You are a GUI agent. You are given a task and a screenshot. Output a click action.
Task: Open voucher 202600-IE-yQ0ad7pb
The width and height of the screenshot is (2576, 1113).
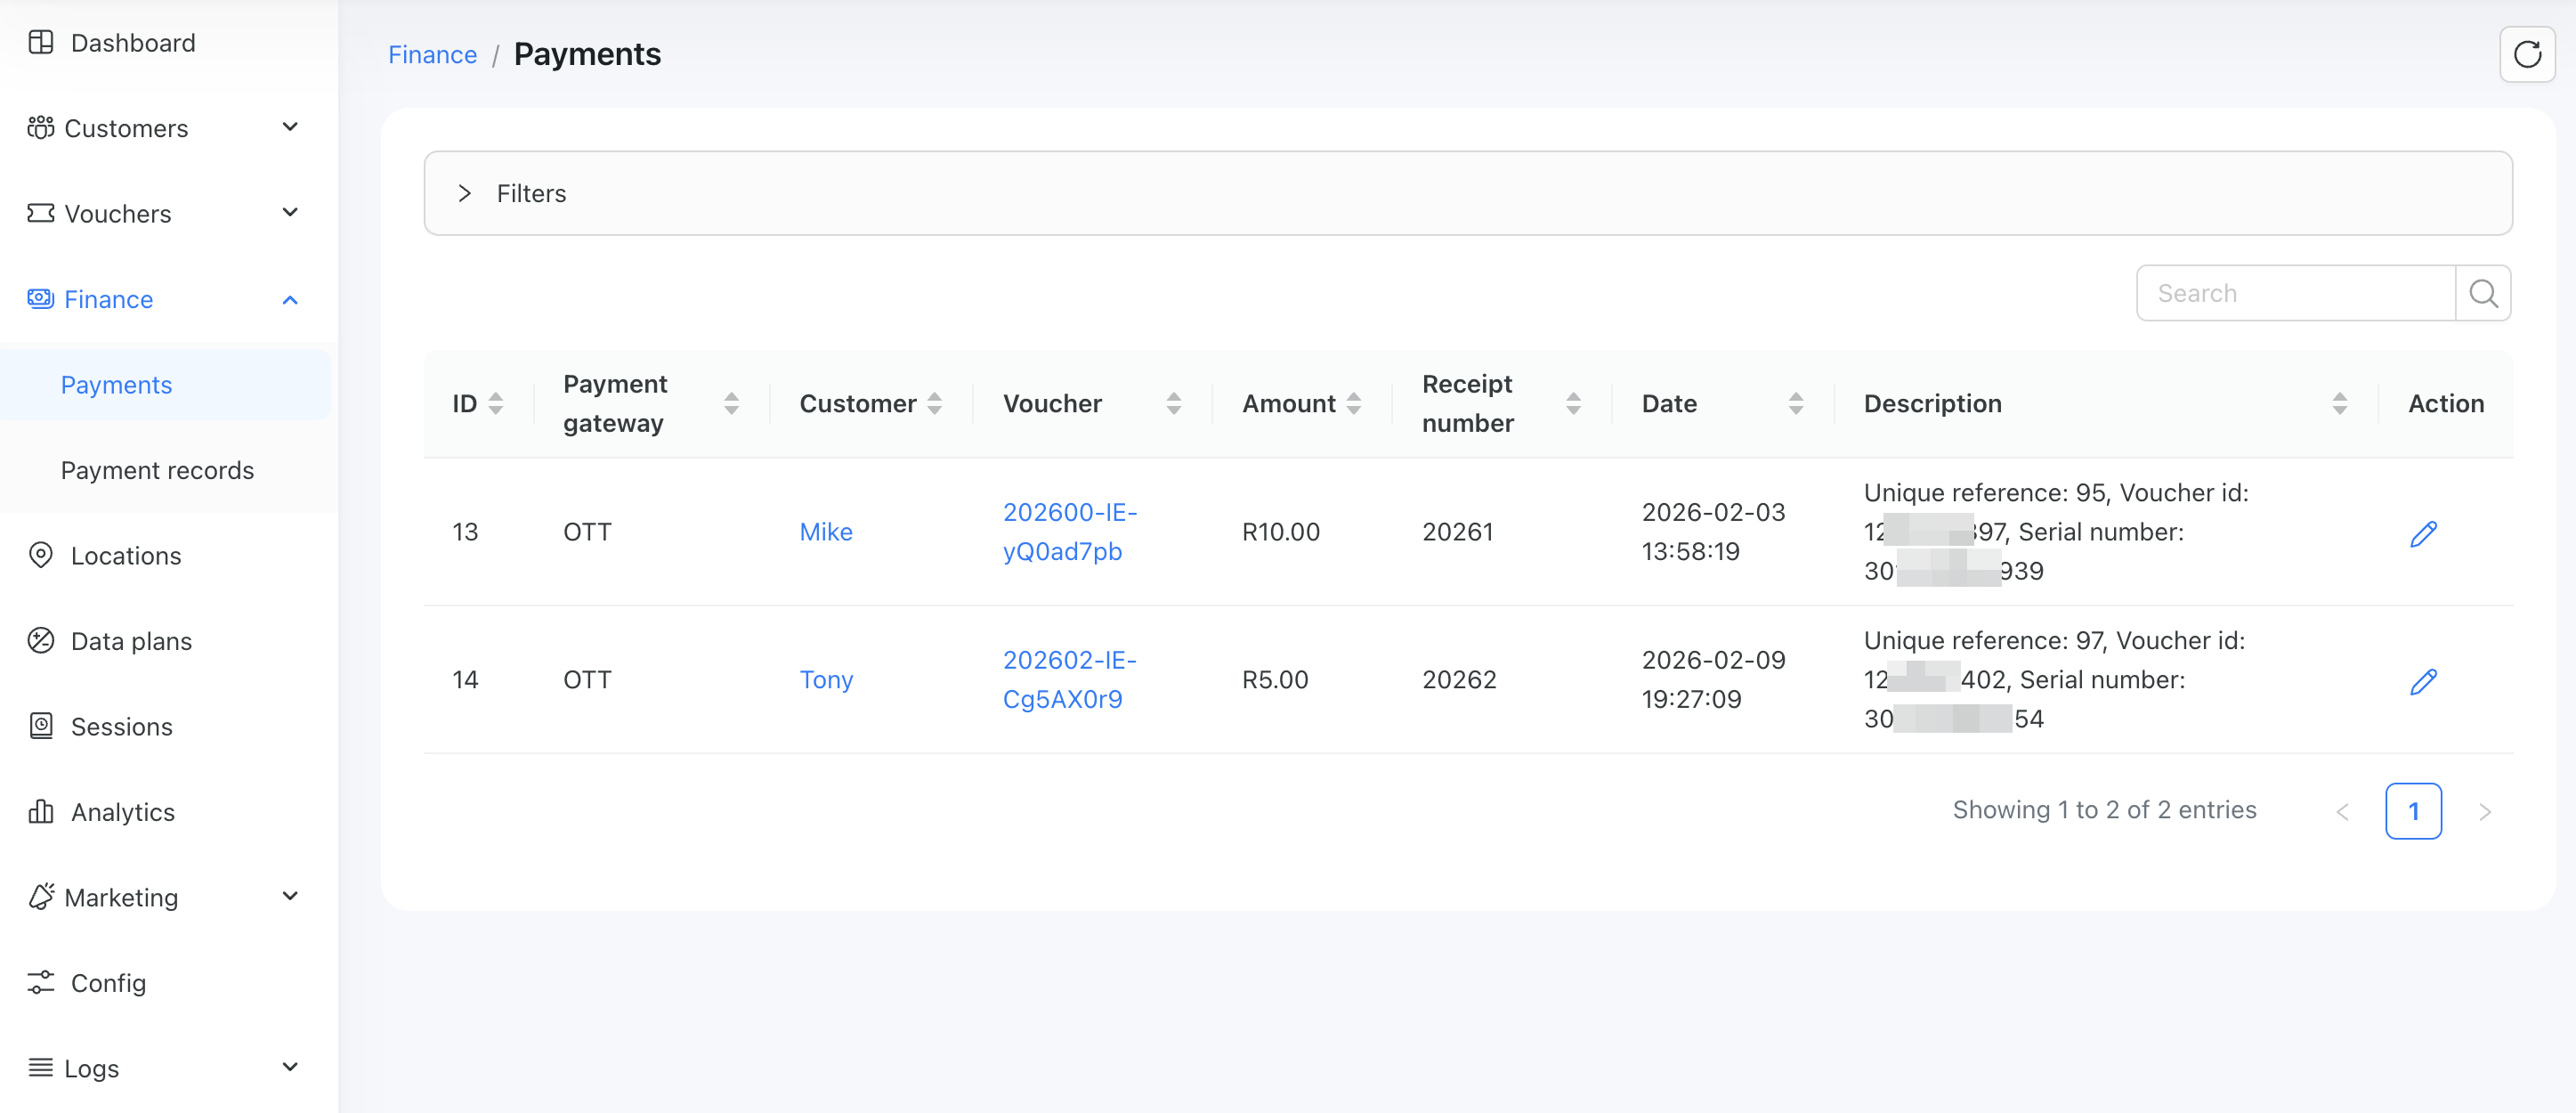pyautogui.click(x=1069, y=531)
